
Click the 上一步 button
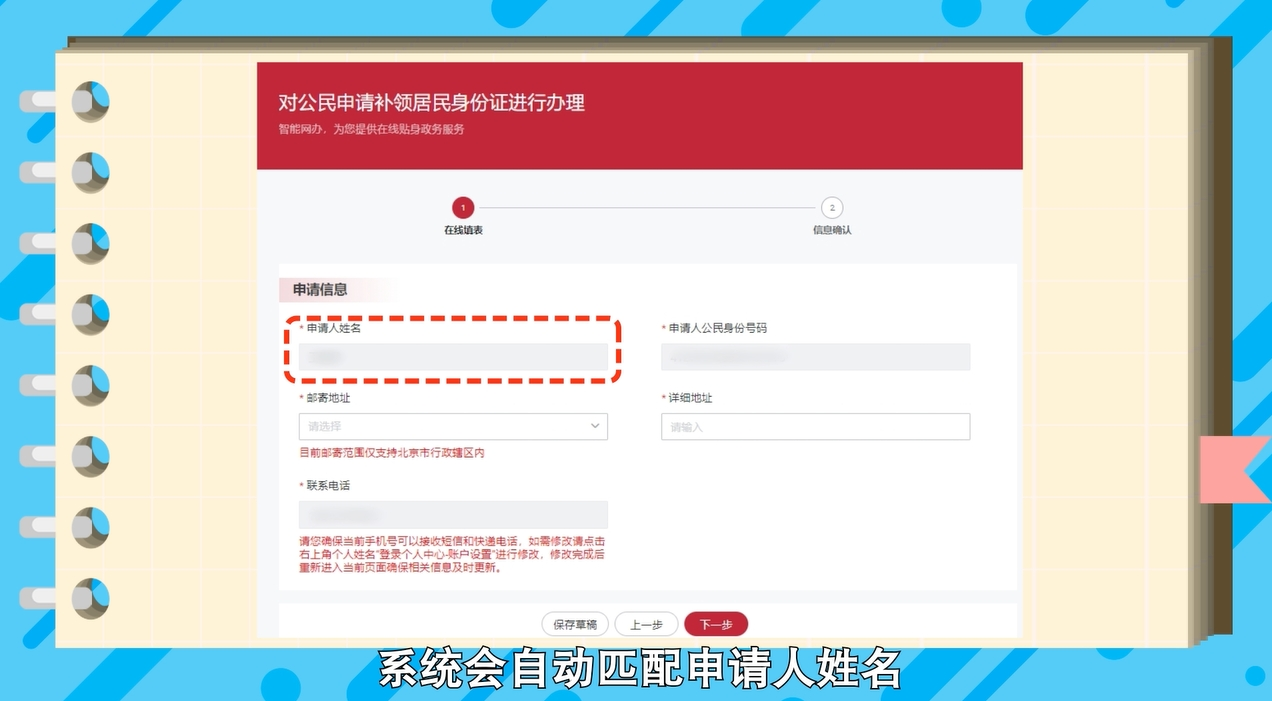tap(646, 623)
